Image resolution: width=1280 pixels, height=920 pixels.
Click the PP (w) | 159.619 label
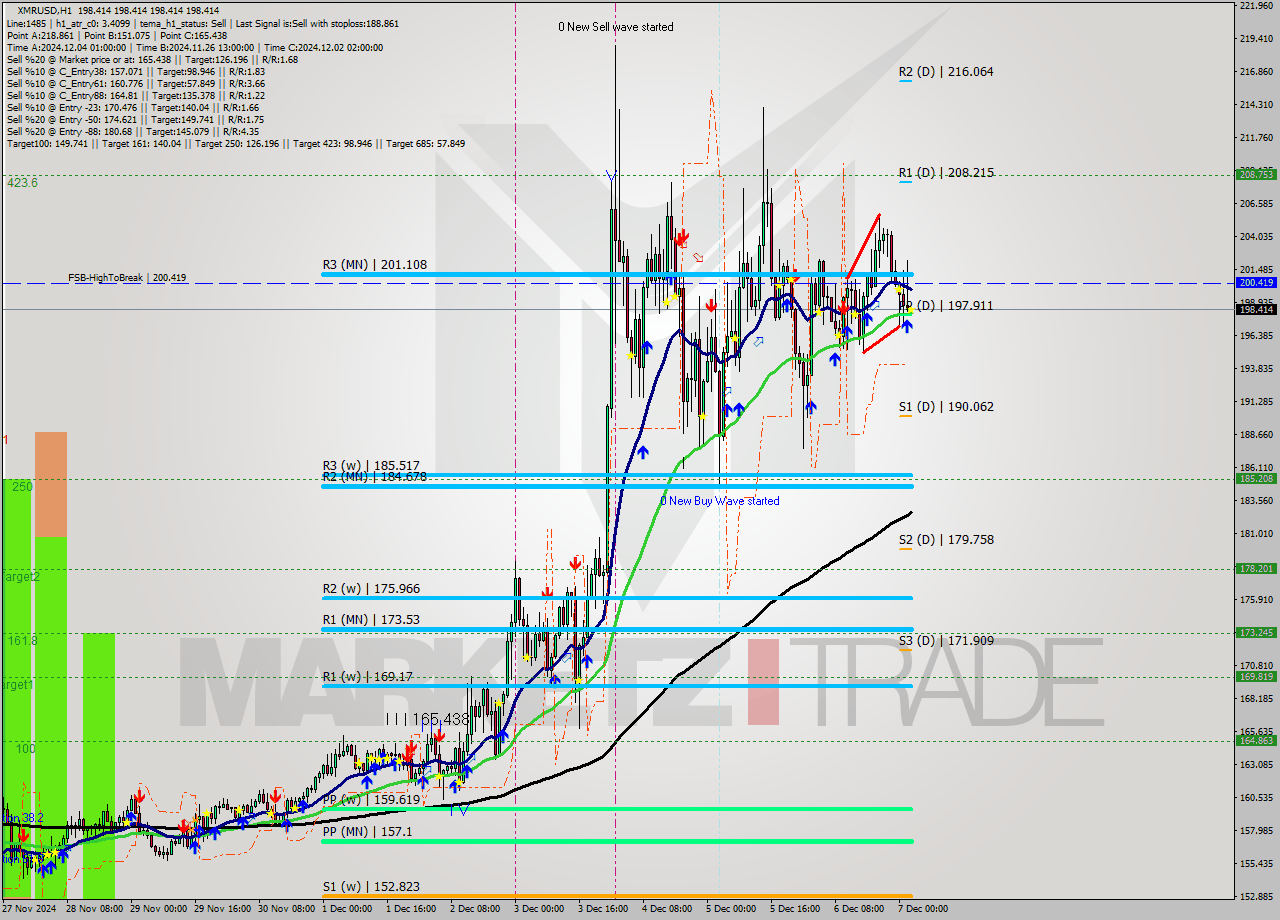[371, 800]
